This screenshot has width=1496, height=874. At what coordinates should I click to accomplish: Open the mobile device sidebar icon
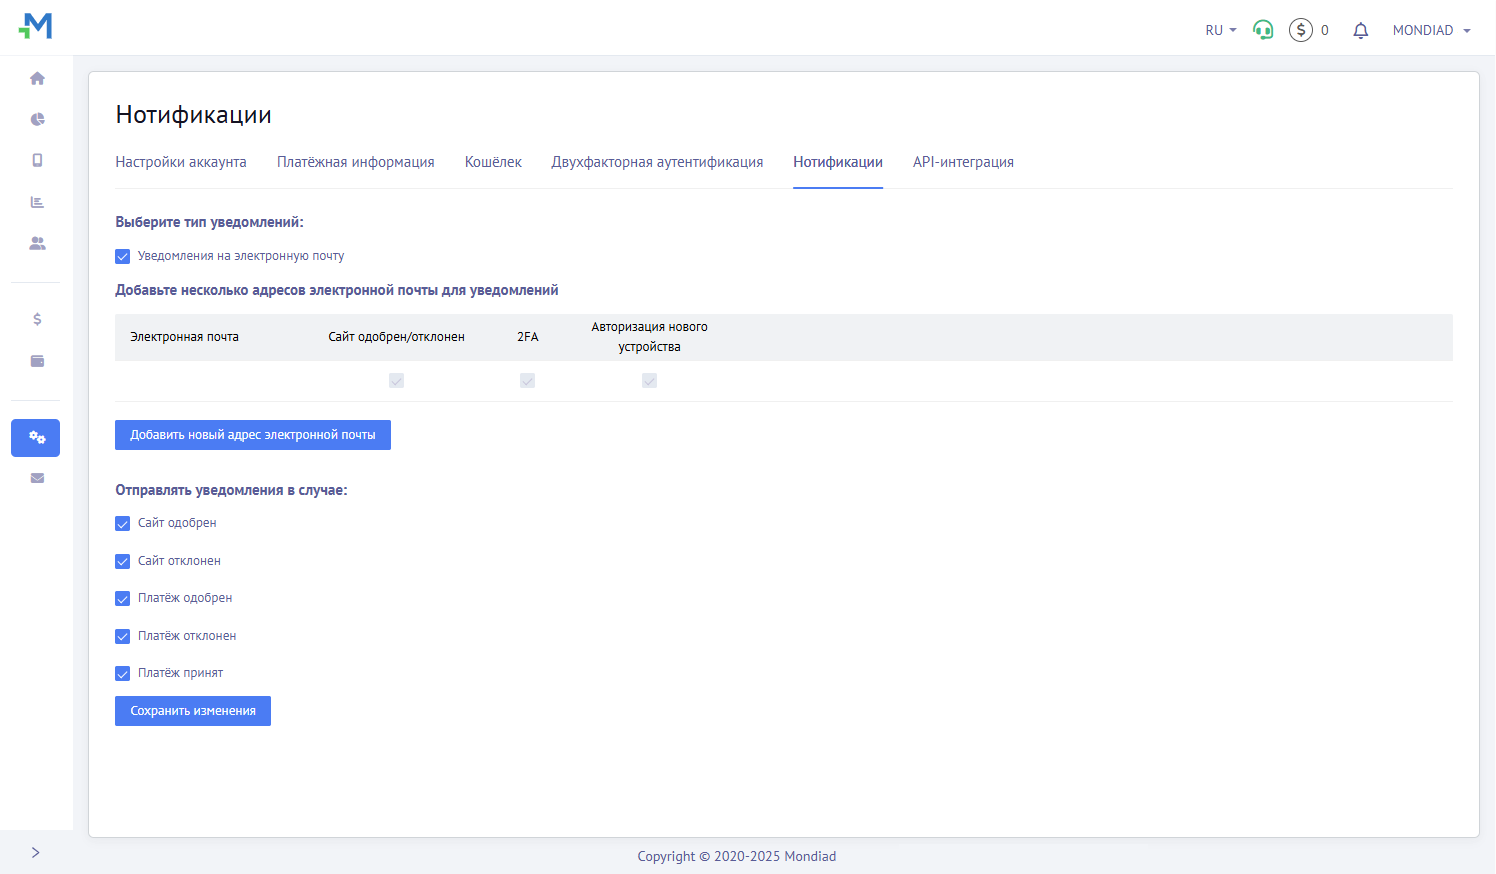(37, 160)
